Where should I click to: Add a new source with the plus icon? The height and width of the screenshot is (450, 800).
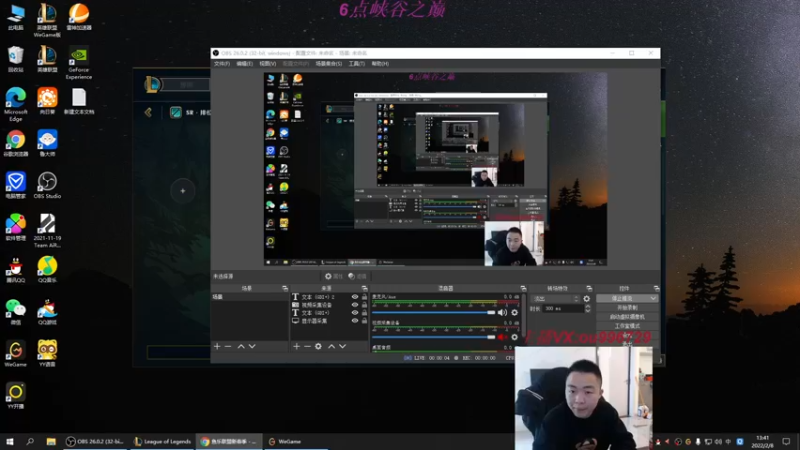(296, 346)
